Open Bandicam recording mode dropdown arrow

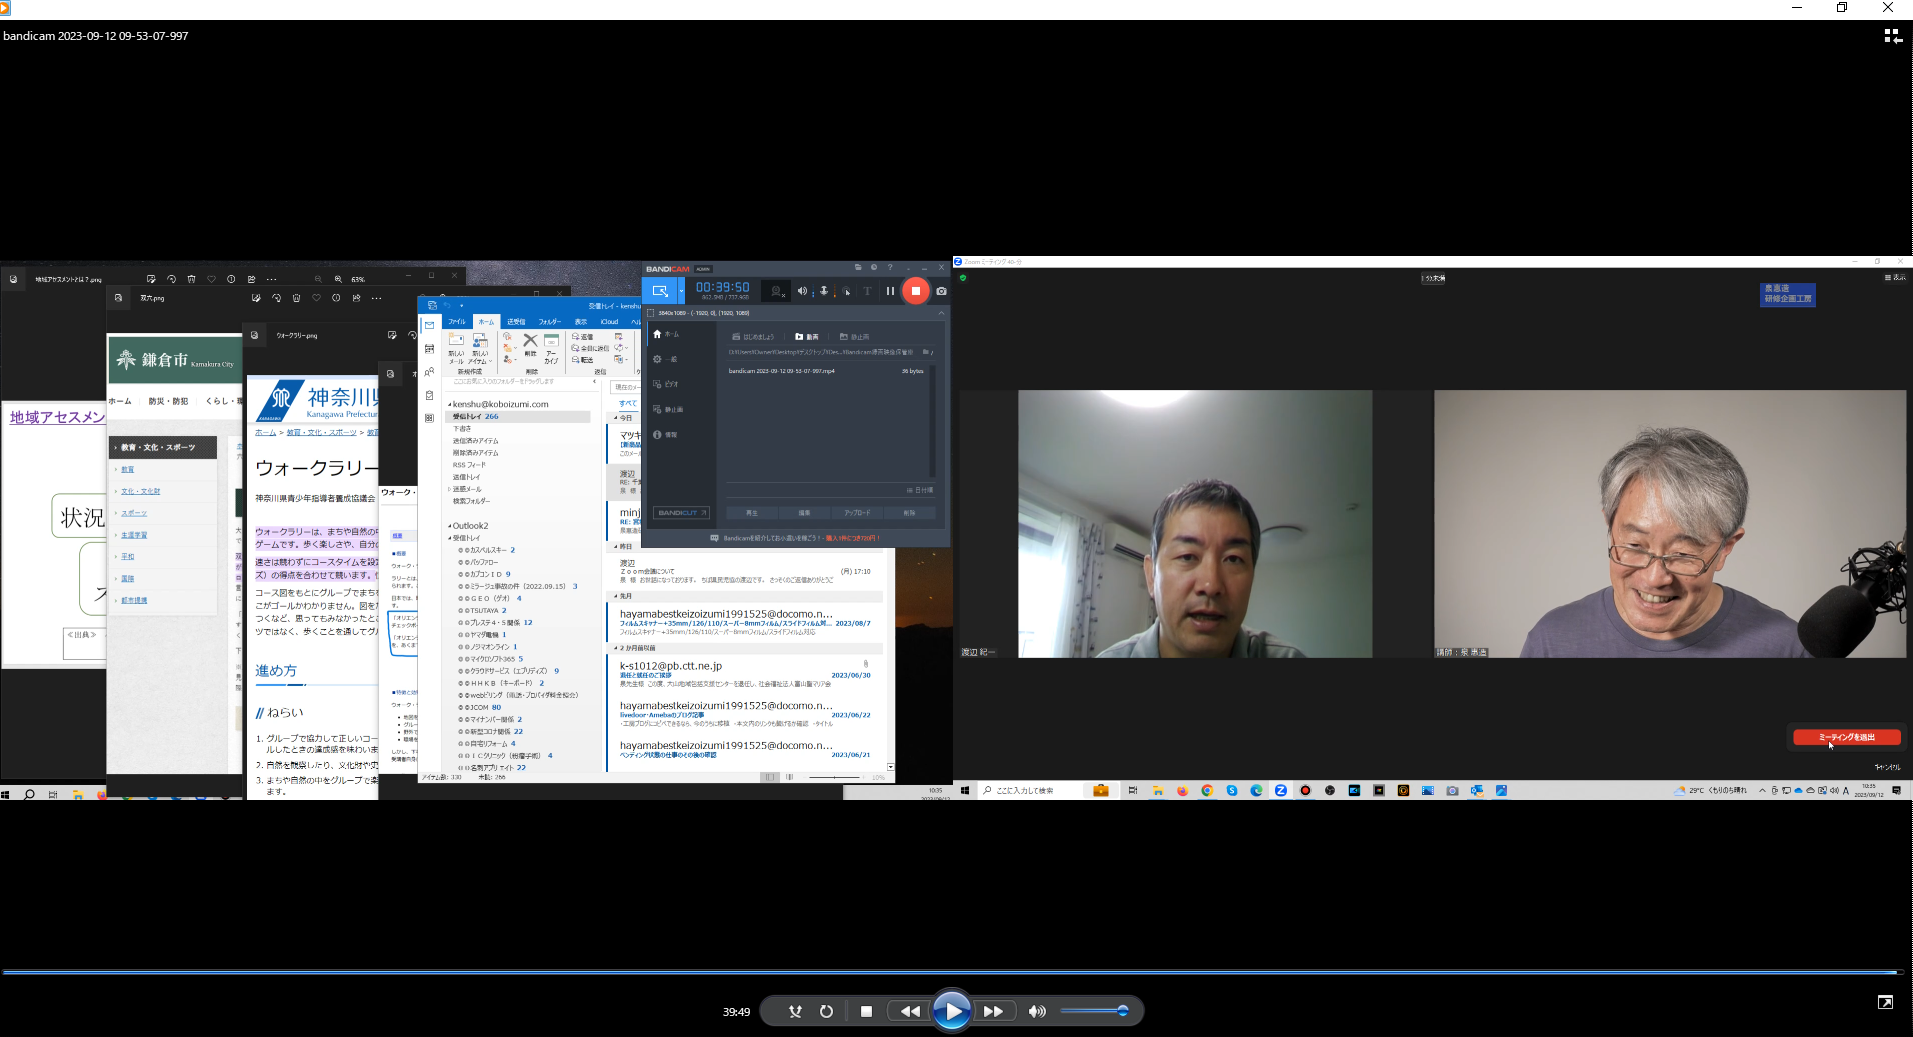(681, 291)
